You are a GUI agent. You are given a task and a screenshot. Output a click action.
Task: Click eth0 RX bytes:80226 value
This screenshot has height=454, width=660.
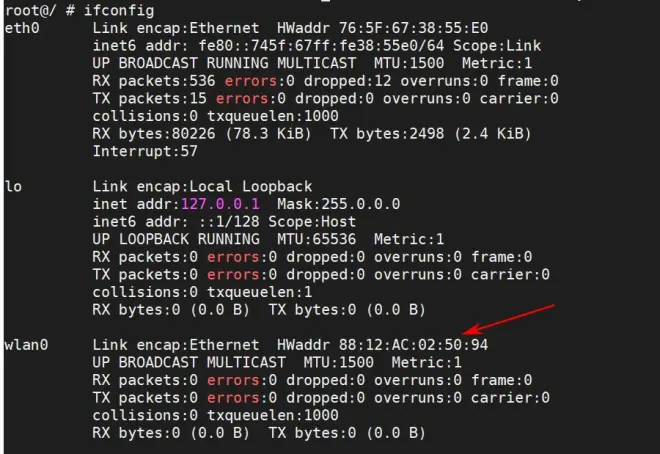point(154,134)
